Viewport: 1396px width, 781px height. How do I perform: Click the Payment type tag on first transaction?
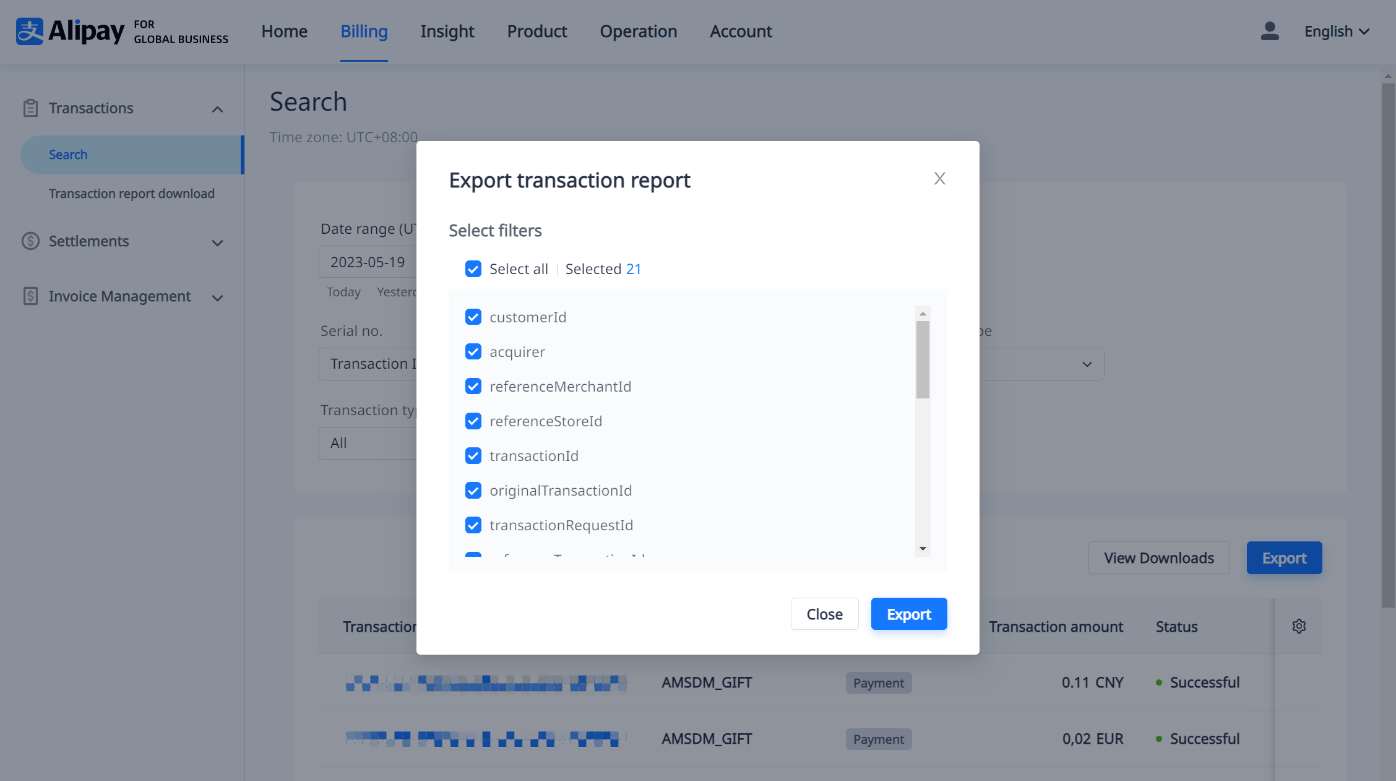878,682
